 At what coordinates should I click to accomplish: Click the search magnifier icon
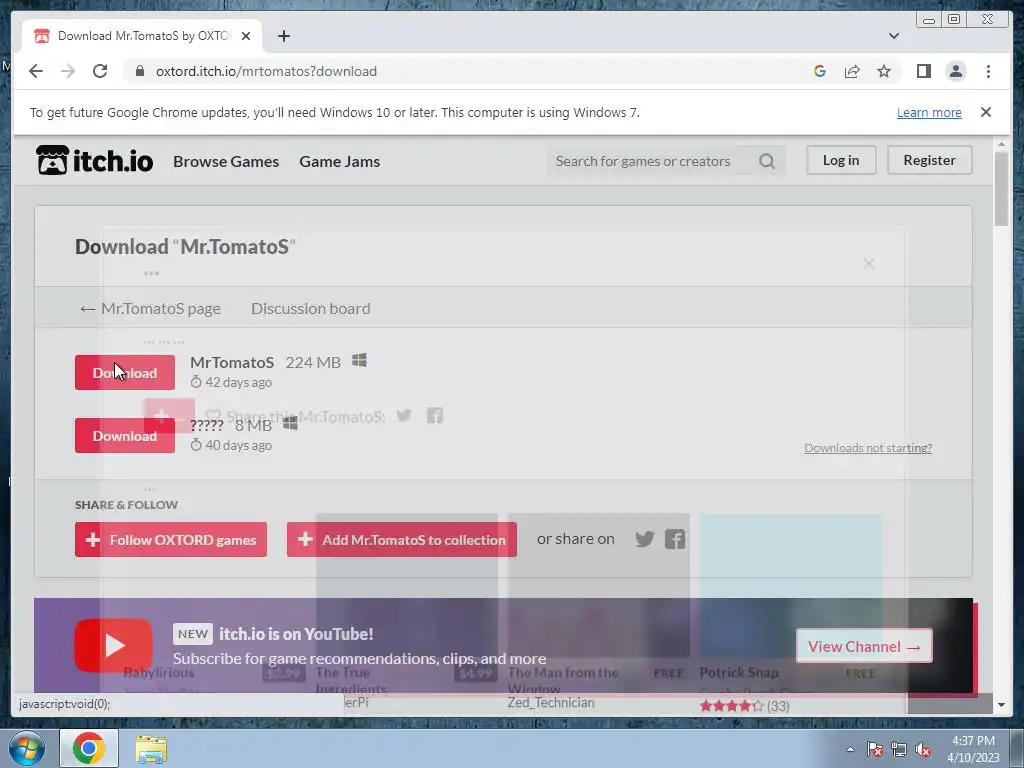(767, 161)
